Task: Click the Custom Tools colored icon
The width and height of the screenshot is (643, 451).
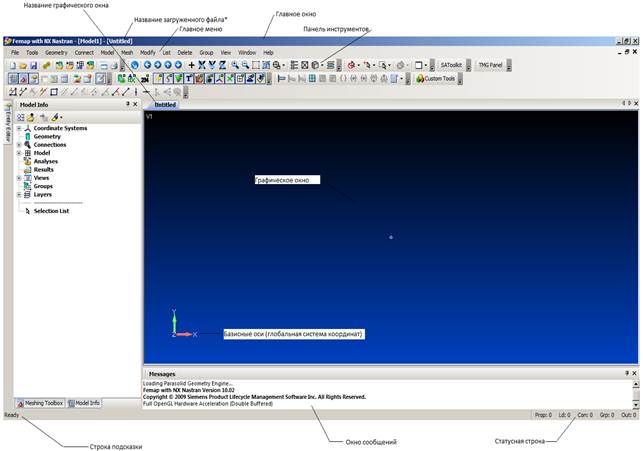Action: pos(420,78)
